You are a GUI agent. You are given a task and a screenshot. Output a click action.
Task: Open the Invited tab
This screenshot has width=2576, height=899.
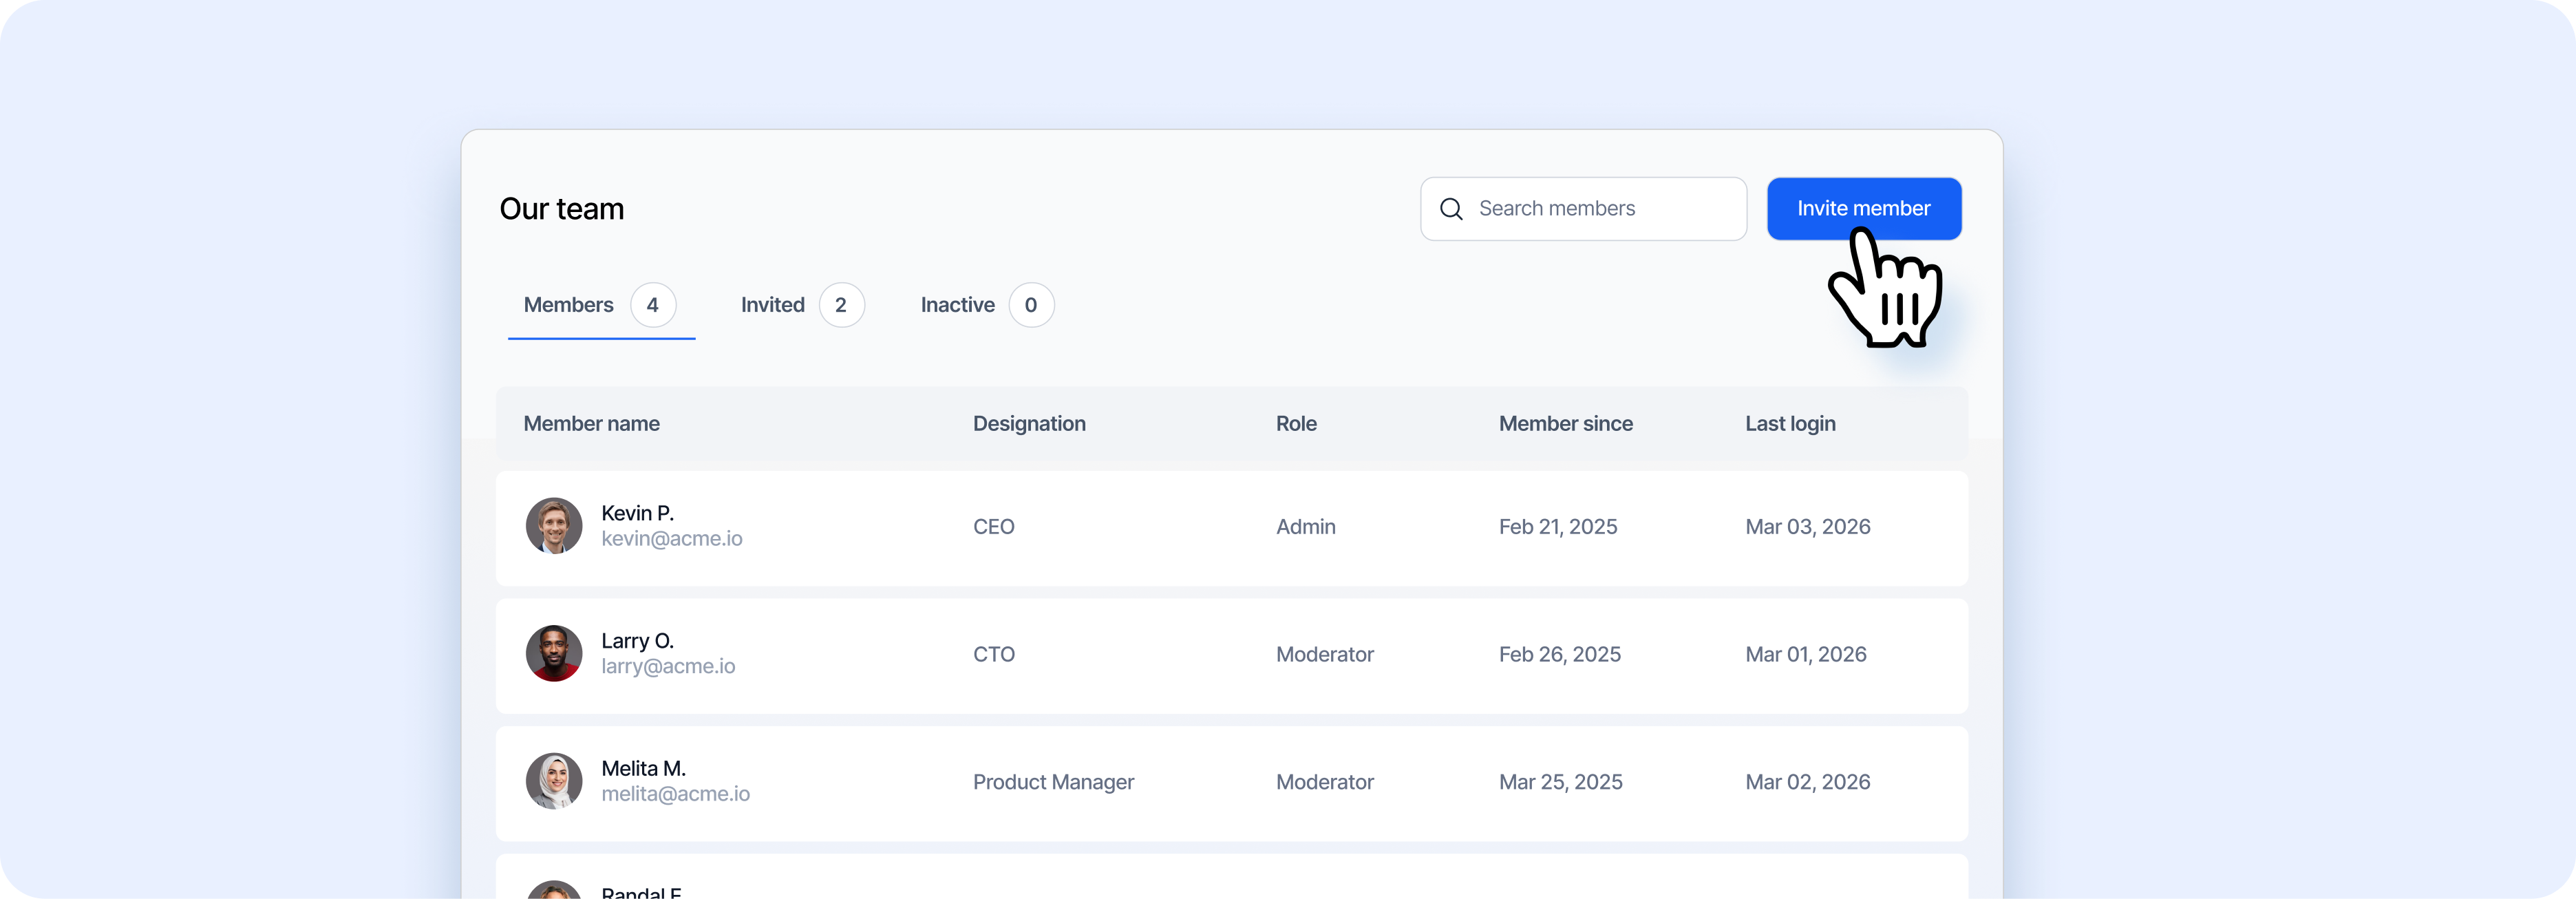coord(802,305)
